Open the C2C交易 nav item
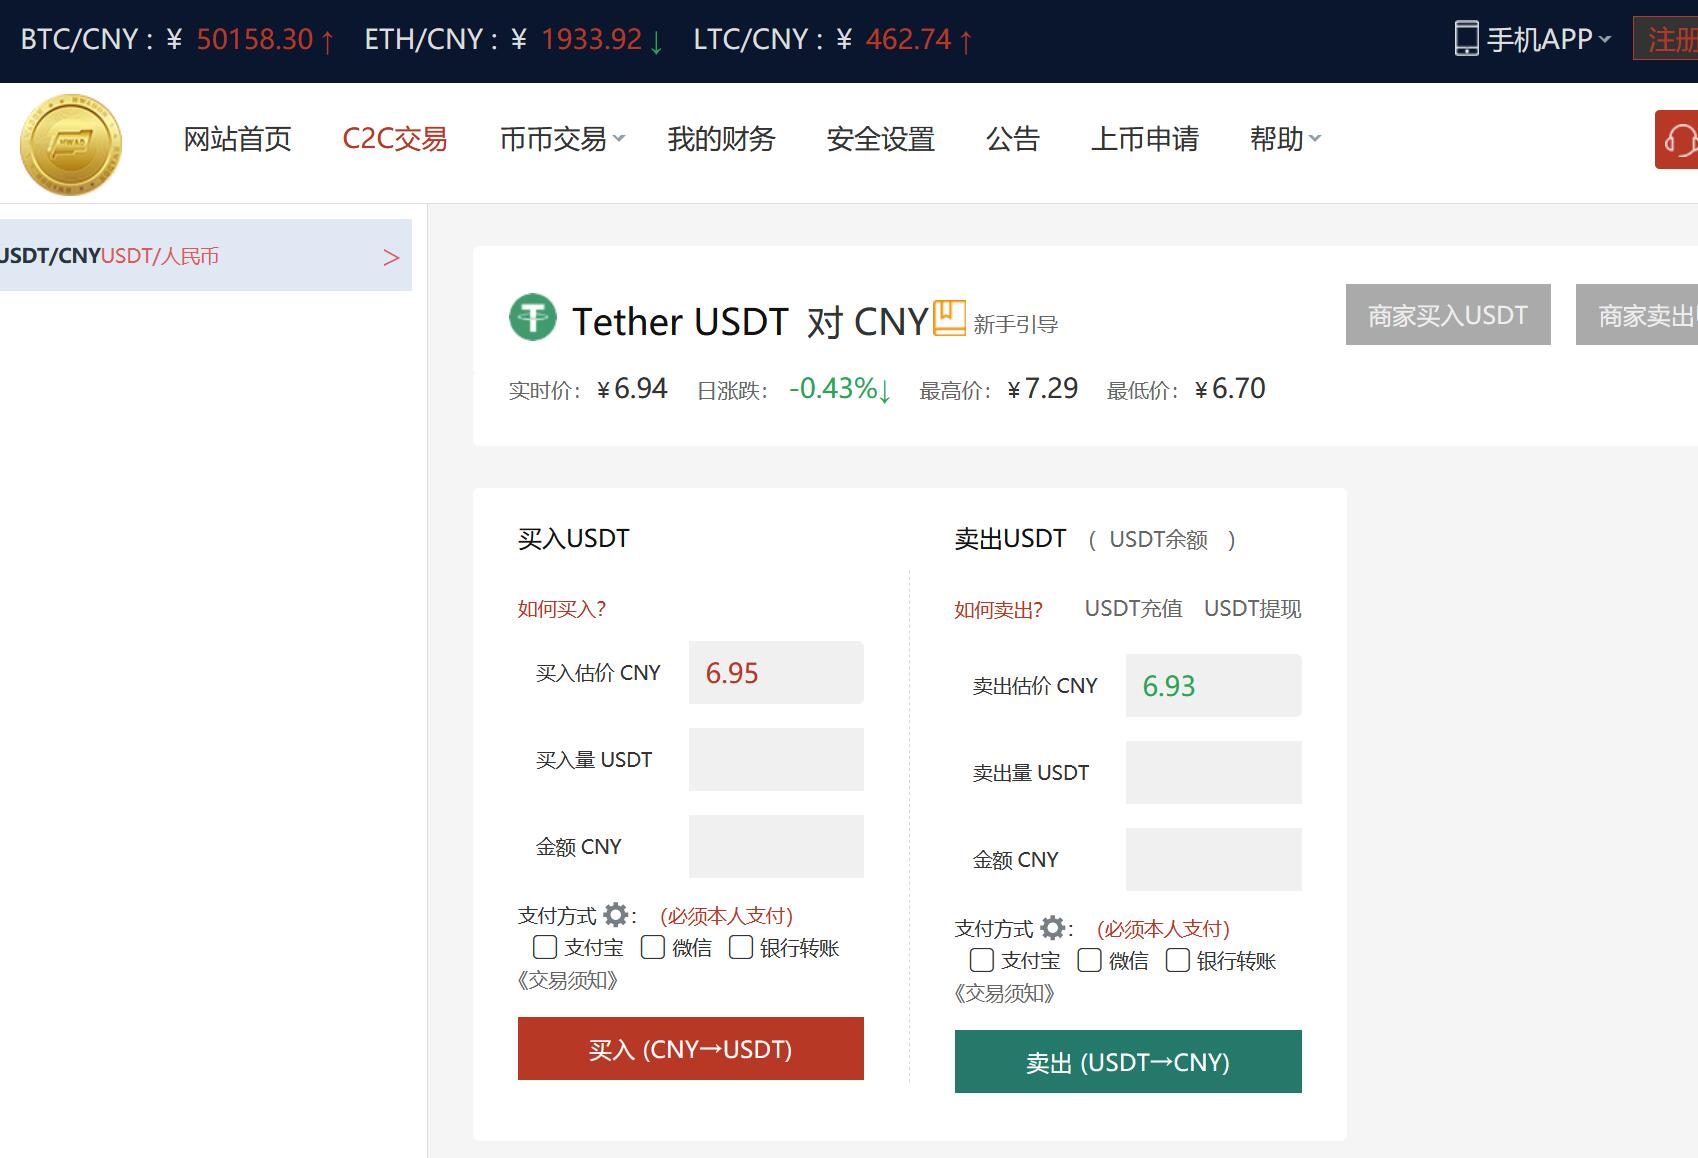The height and width of the screenshot is (1158, 1698). (395, 139)
